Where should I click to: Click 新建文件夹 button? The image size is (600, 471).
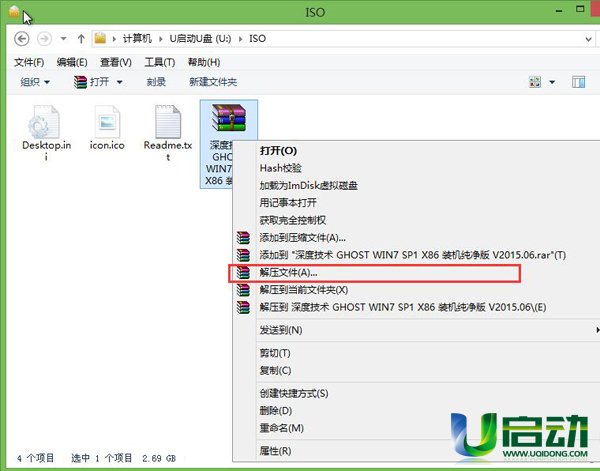coord(213,82)
